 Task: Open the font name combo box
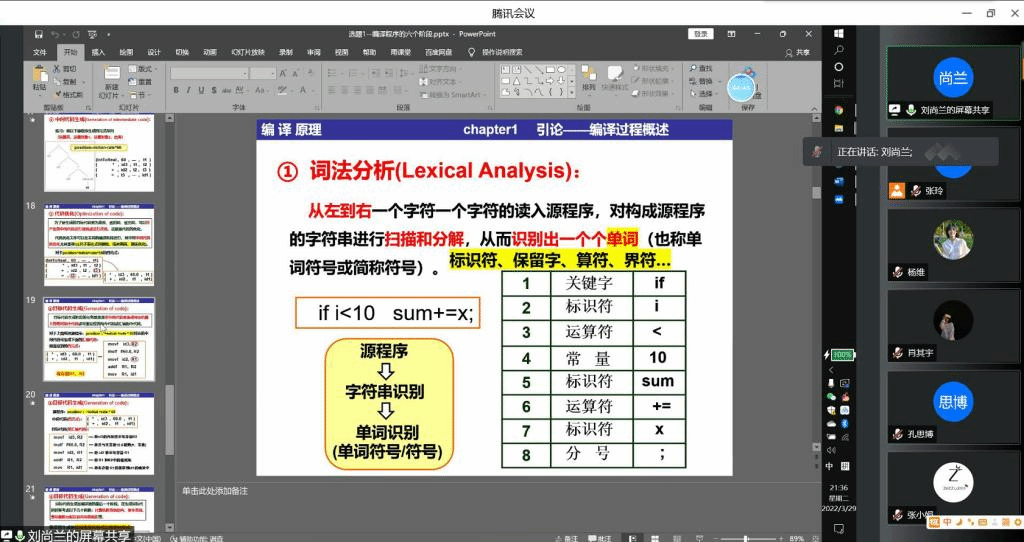point(208,73)
